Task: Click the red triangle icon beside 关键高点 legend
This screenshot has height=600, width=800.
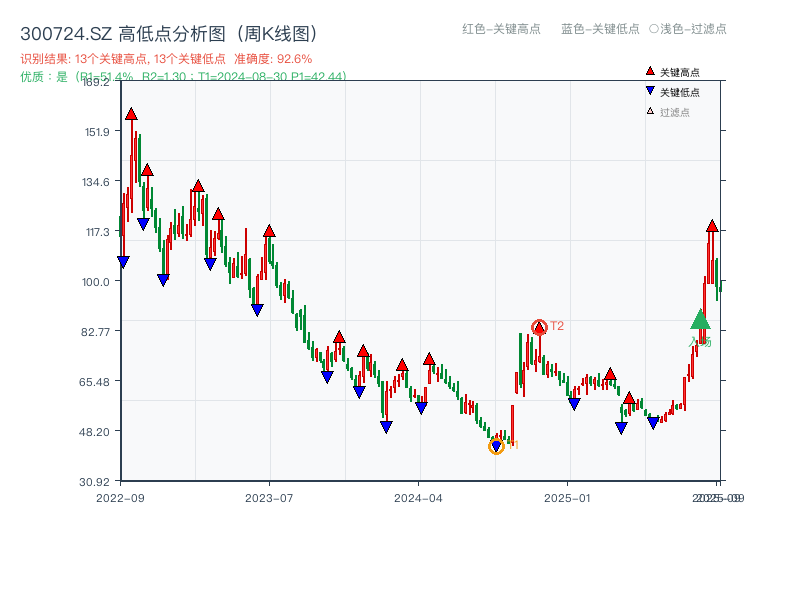Action: point(650,71)
